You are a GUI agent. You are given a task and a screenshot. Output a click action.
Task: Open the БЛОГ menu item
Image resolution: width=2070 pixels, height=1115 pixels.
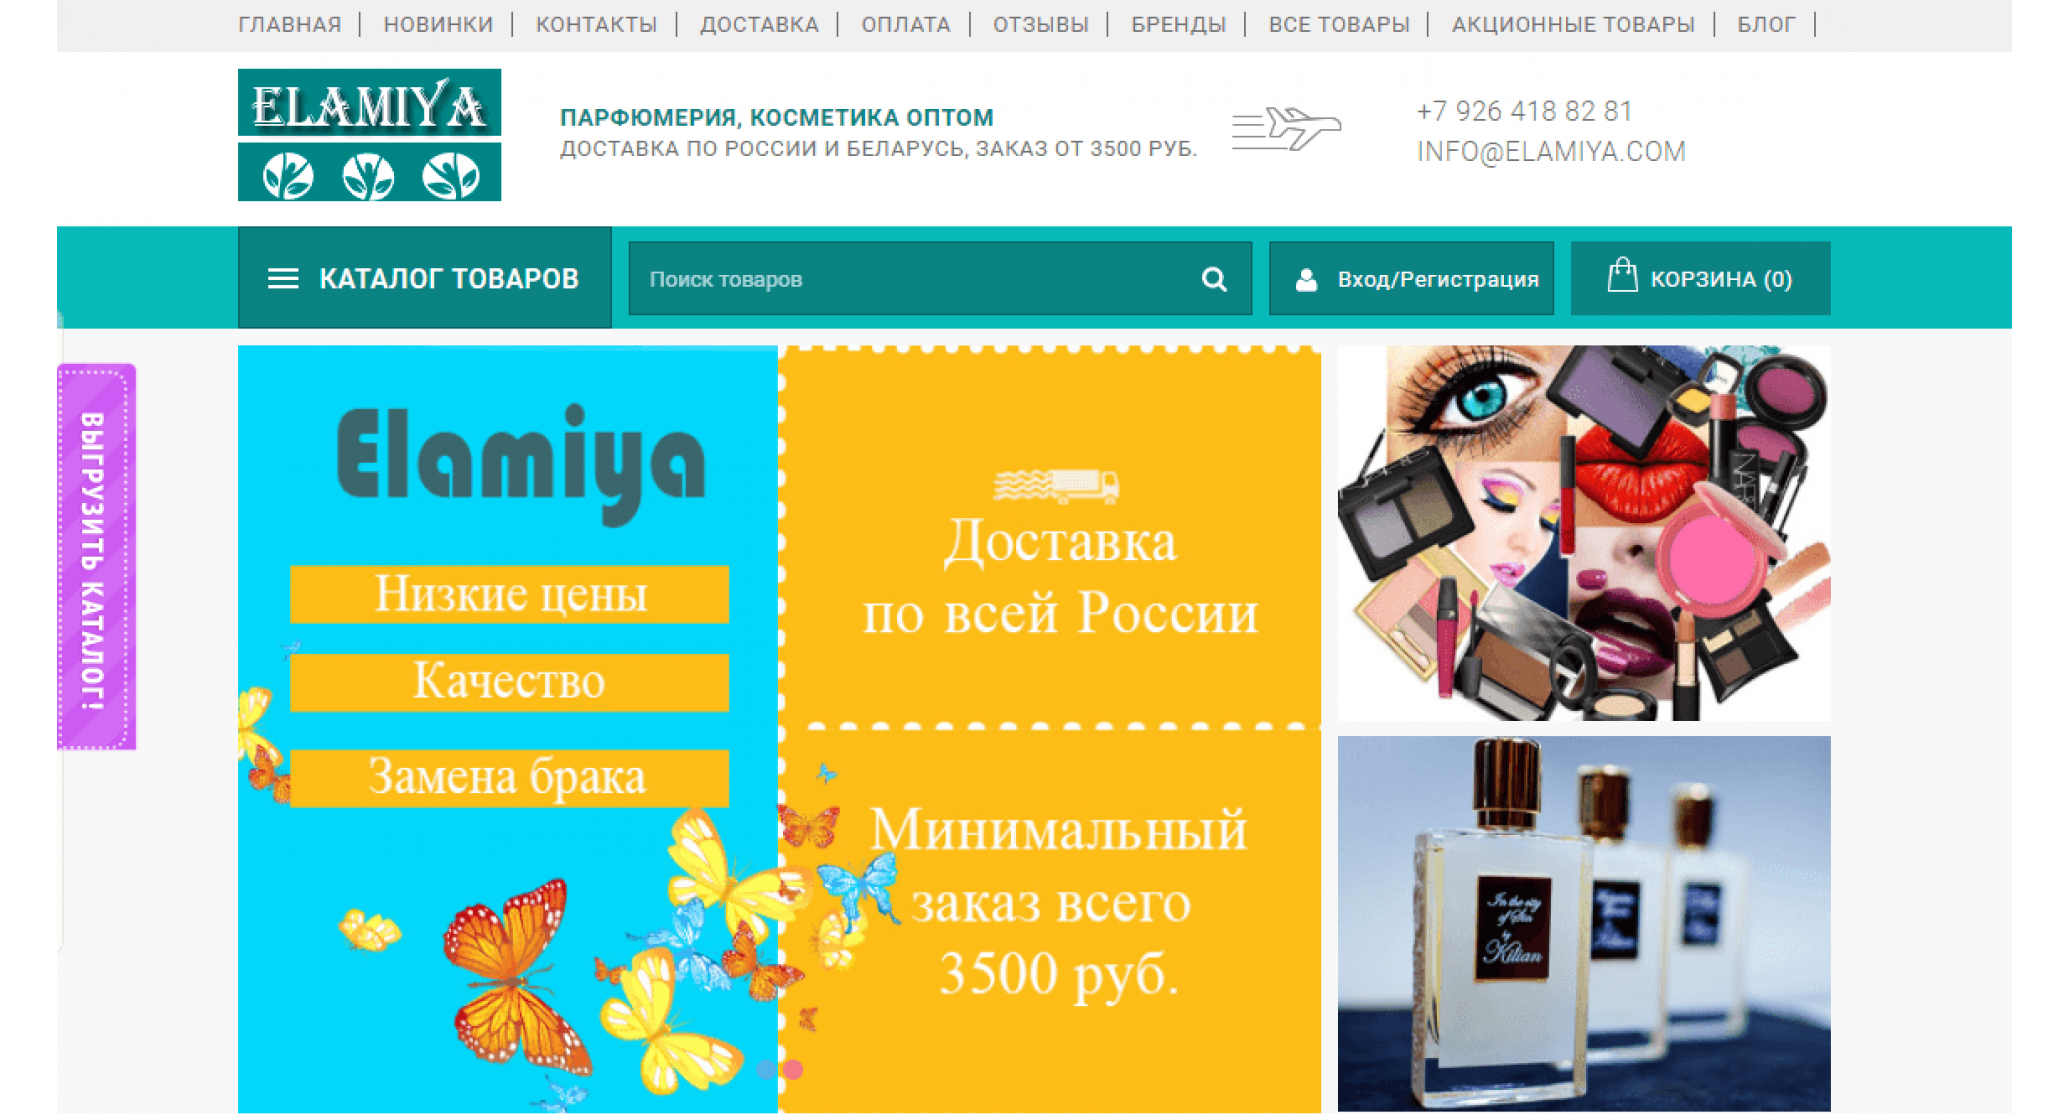click(x=1766, y=24)
